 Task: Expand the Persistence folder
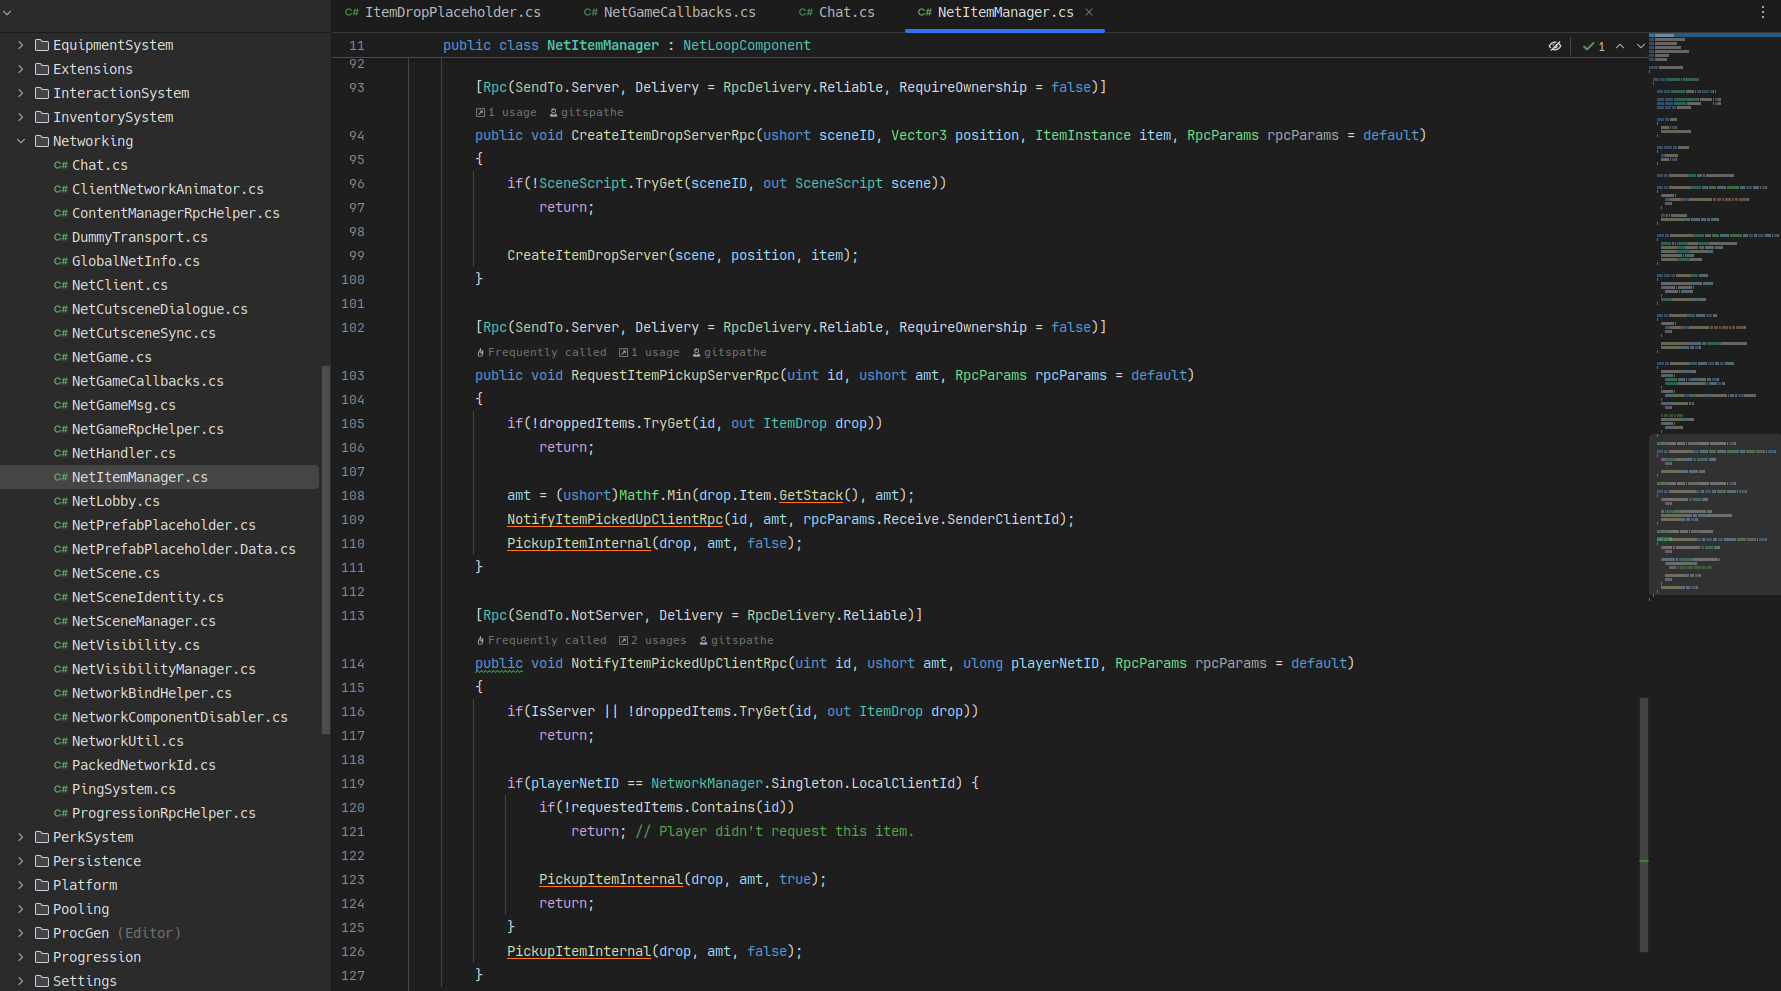[x=20, y=861]
